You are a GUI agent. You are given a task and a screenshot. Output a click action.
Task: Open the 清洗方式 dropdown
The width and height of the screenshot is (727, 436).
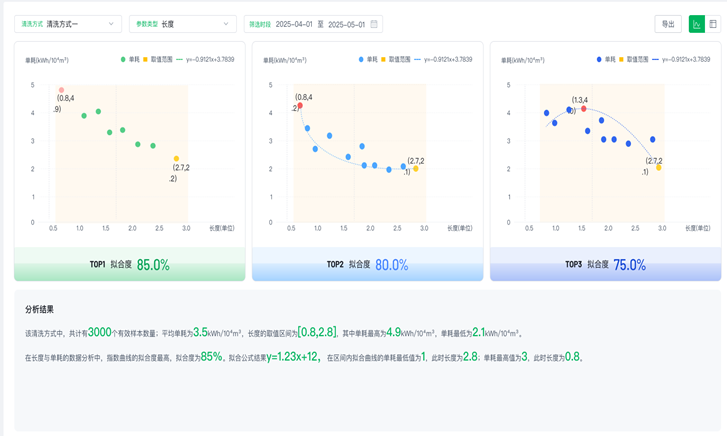(x=68, y=24)
